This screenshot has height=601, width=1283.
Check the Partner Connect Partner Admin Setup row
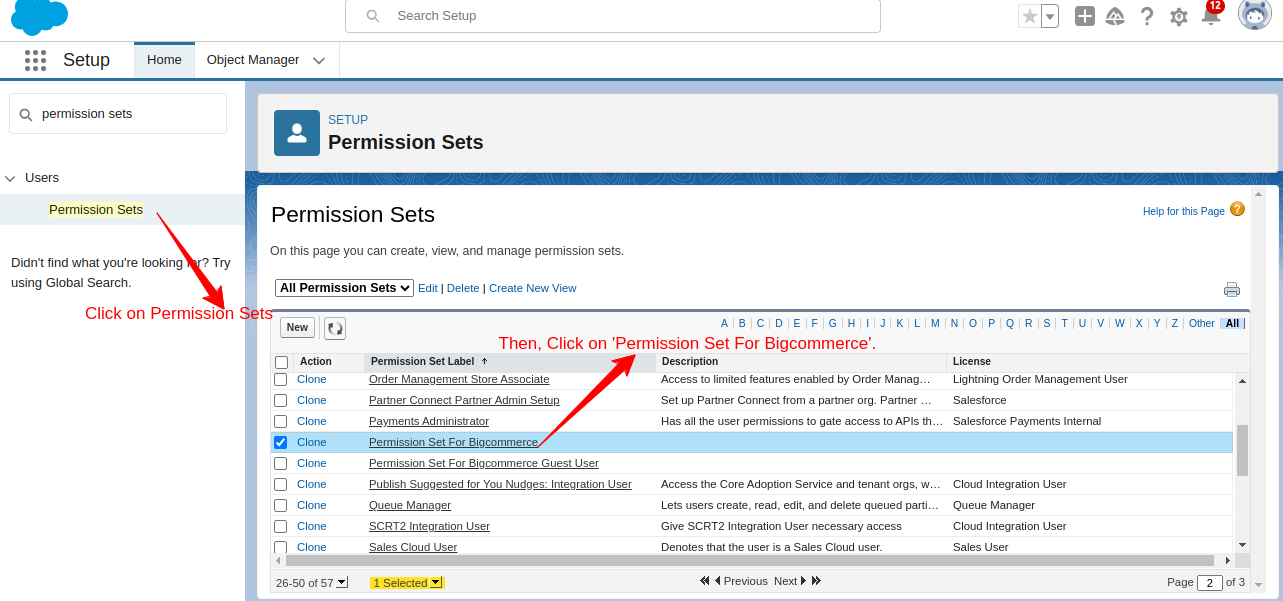point(281,401)
